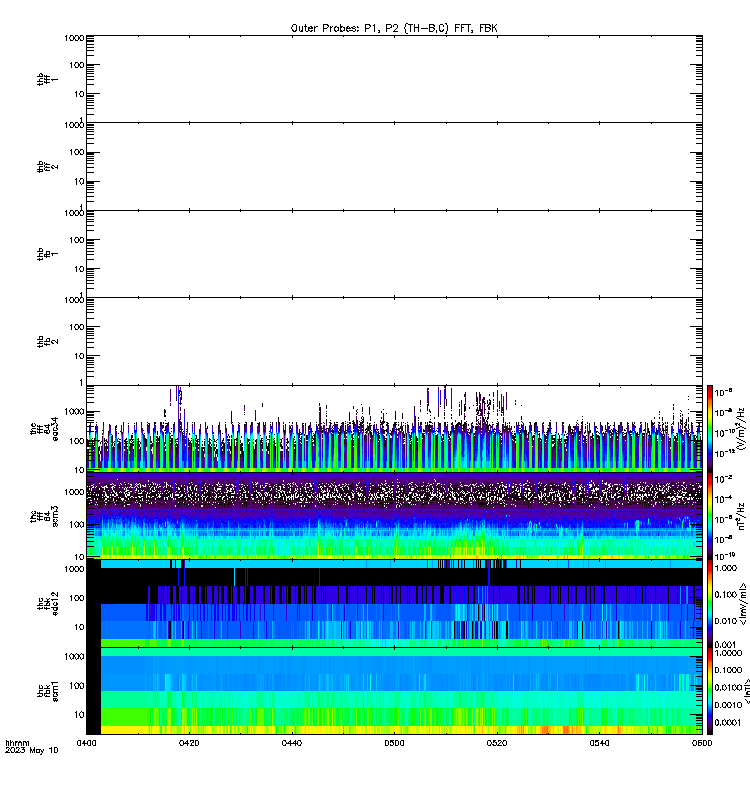Click the 10 tick label on thc fbk edc12 axis
This screenshot has width=750, height=800.
[80, 627]
